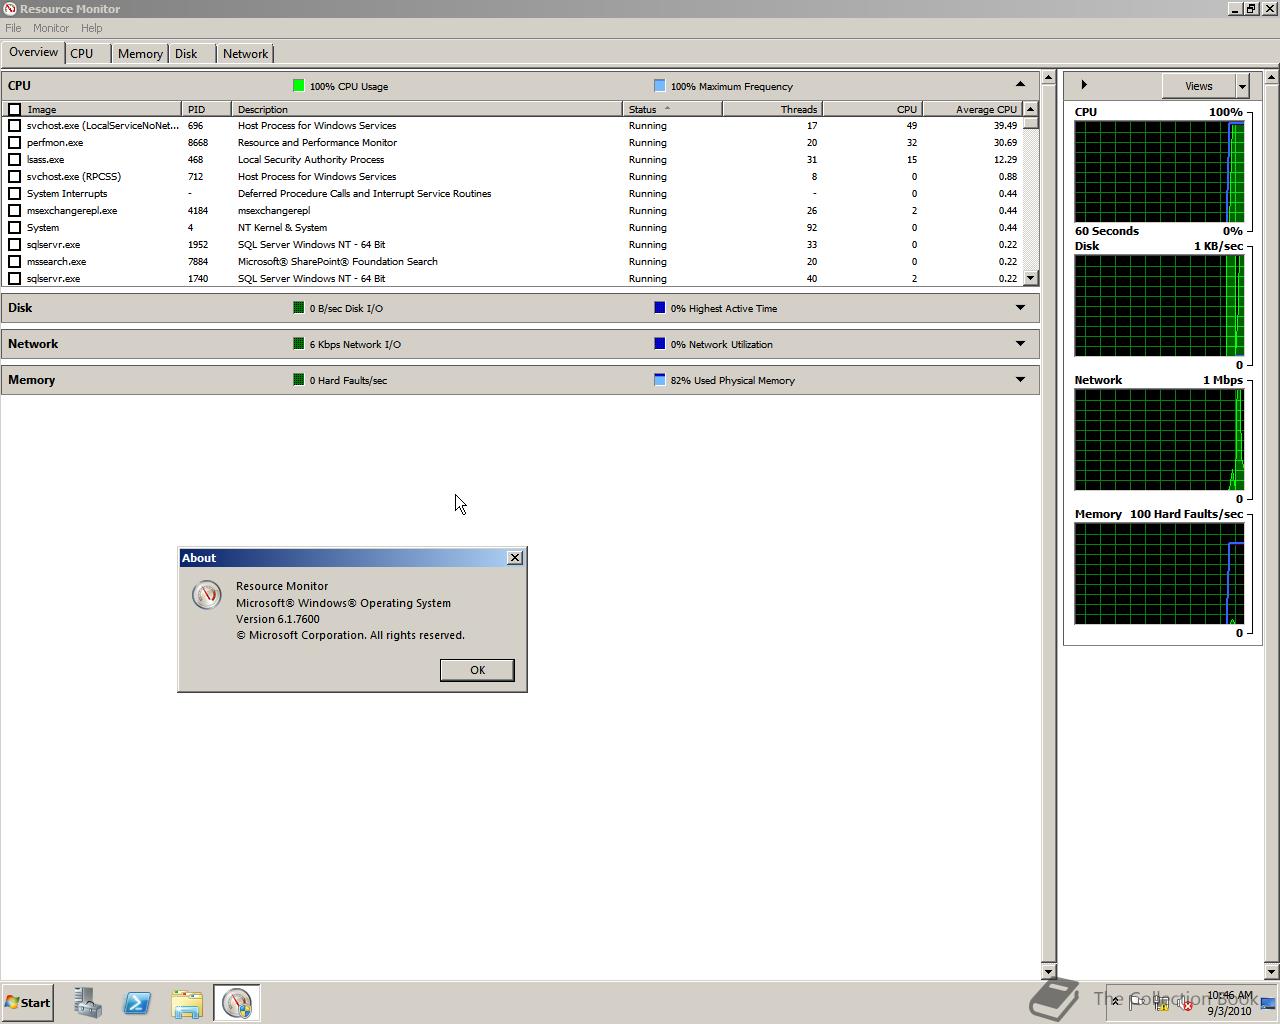
Task: Click main pane scrollbar down arrow
Action: pyautogui.click(x=1048, y=971)
